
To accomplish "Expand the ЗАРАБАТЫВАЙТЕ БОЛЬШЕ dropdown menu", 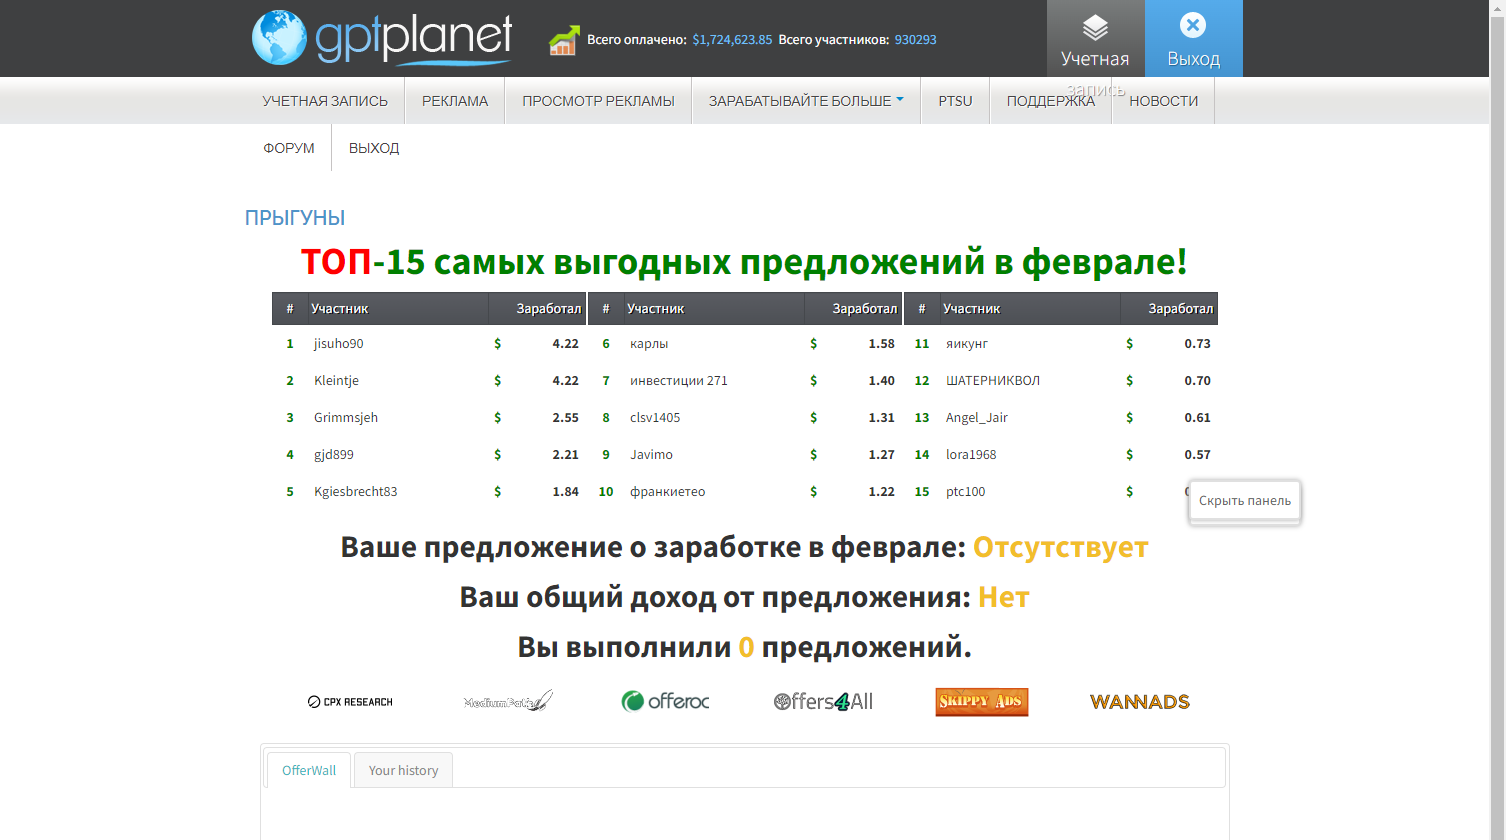I will pyautogui.click(x=806, y=101).
